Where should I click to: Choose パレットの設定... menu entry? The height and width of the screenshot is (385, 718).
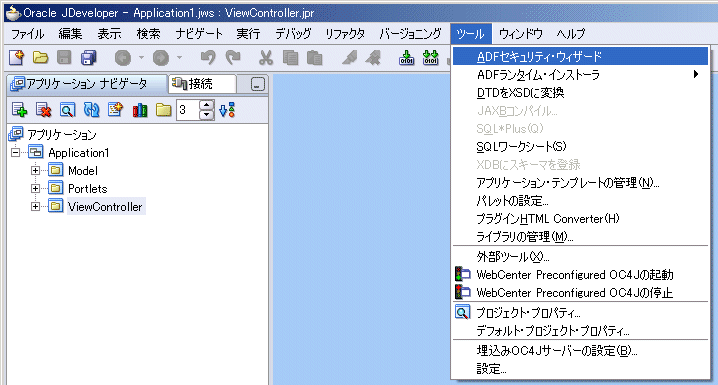580,201
